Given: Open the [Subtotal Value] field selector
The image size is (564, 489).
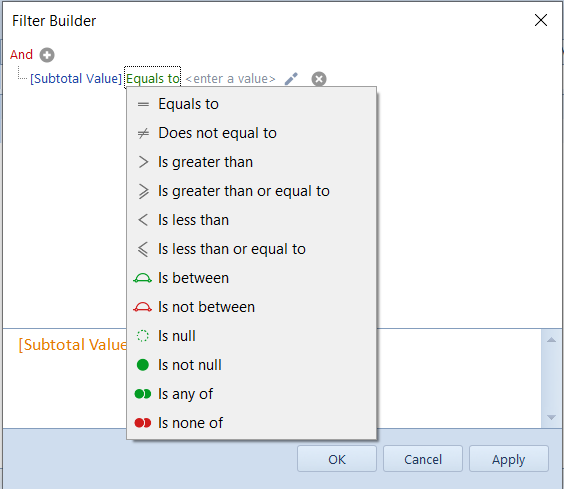Looking at the screenshot, I should point(76,78).
